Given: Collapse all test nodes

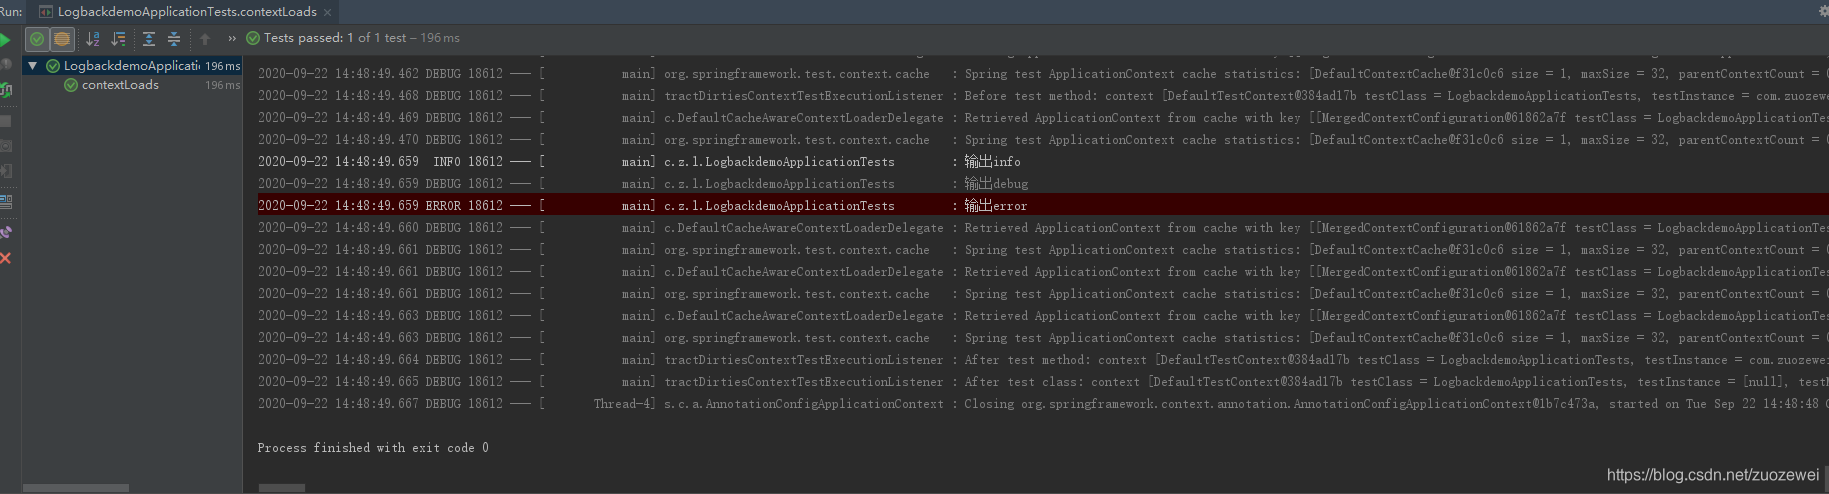Looking at the screenshot, I should [174, 39].
